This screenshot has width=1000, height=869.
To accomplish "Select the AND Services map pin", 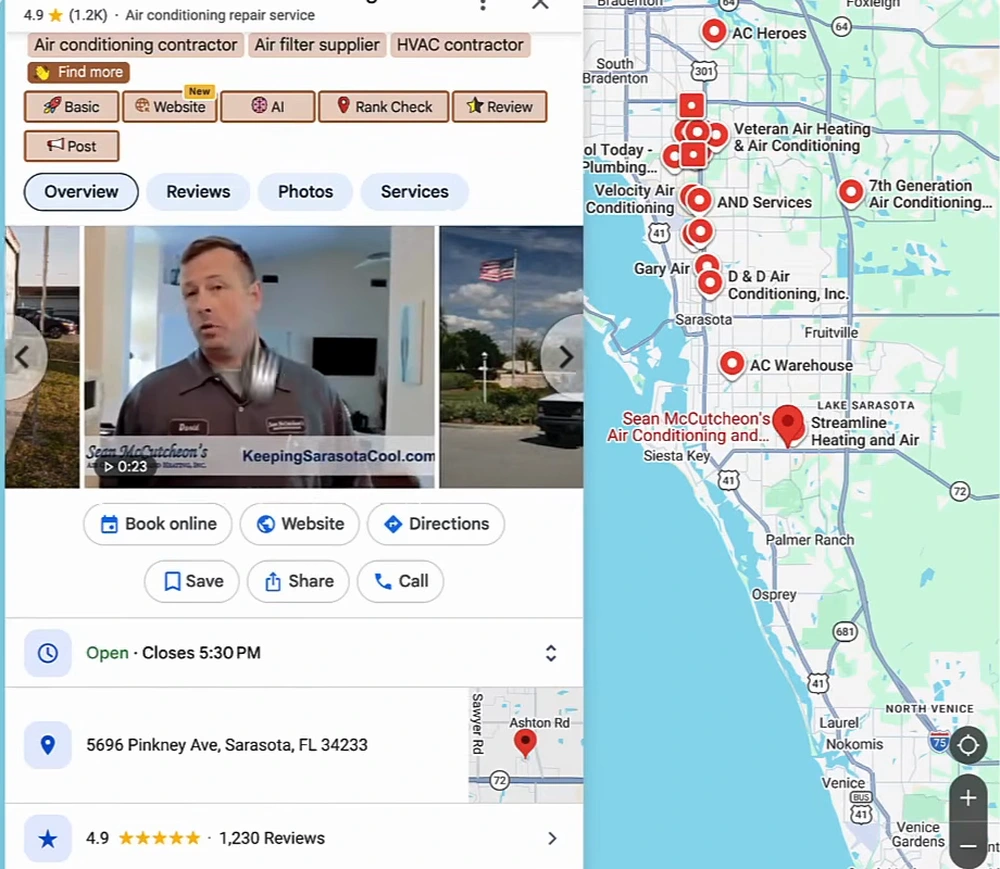I will click(x=699, y=201).
